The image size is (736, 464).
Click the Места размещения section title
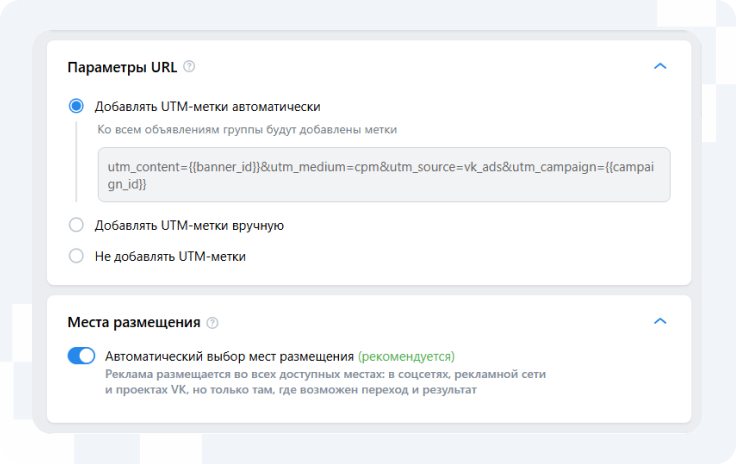tap(134, 322)
